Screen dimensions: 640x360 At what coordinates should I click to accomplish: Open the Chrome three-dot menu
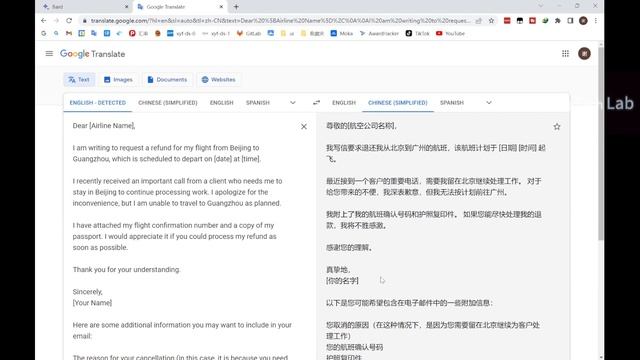(x=596, y=20)
